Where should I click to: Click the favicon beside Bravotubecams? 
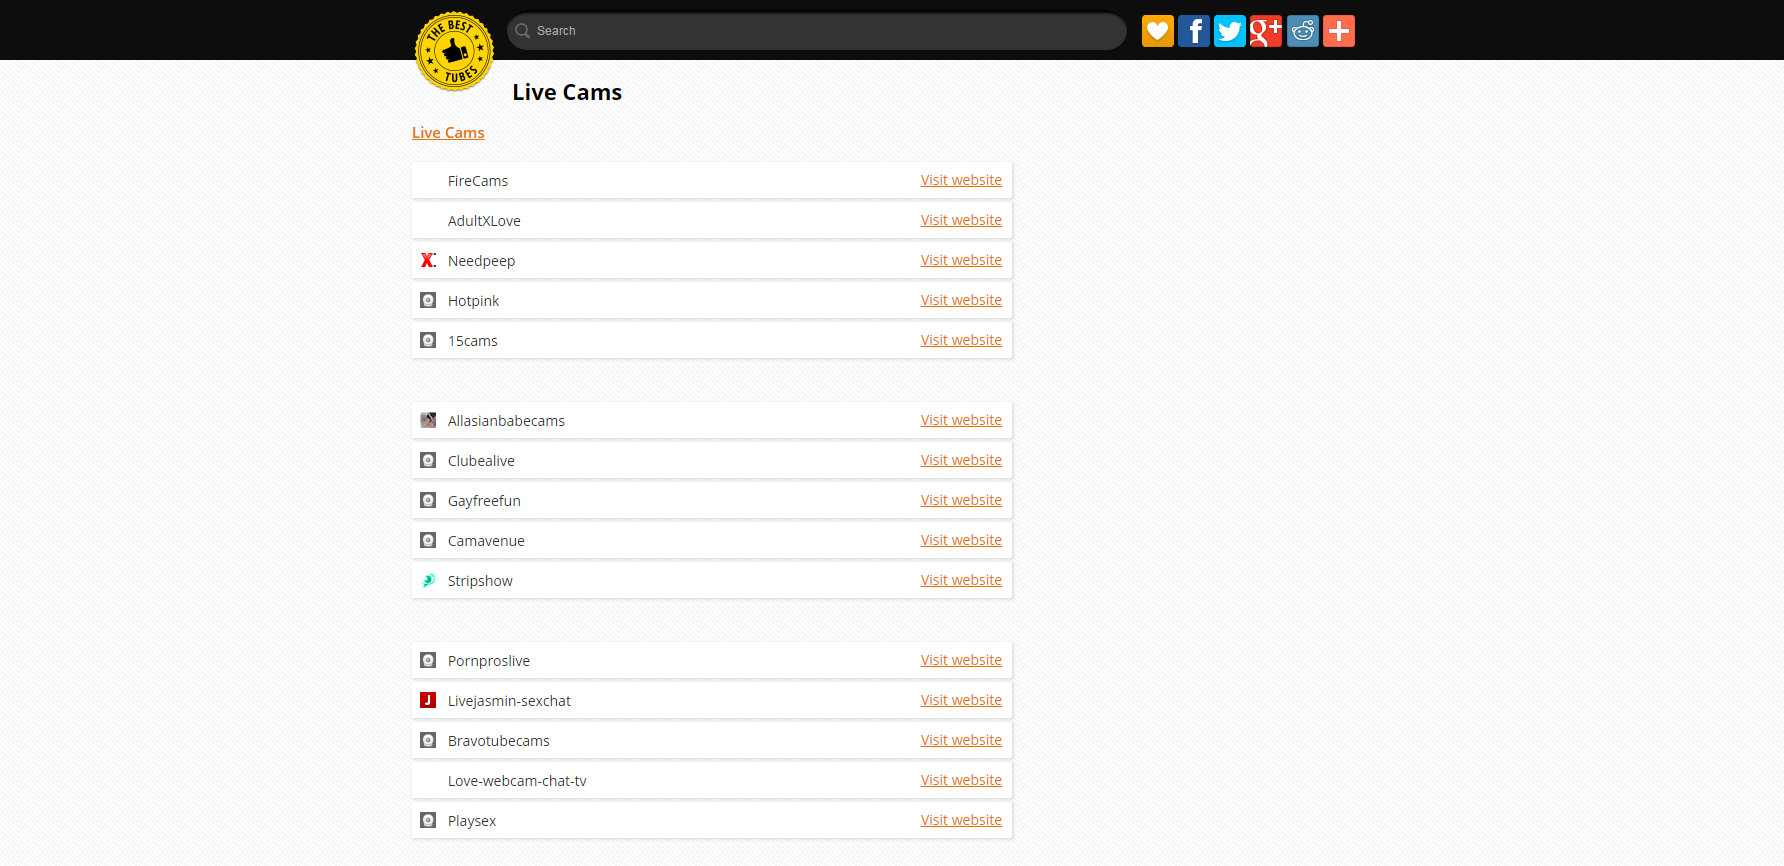(x=428, y=740)
